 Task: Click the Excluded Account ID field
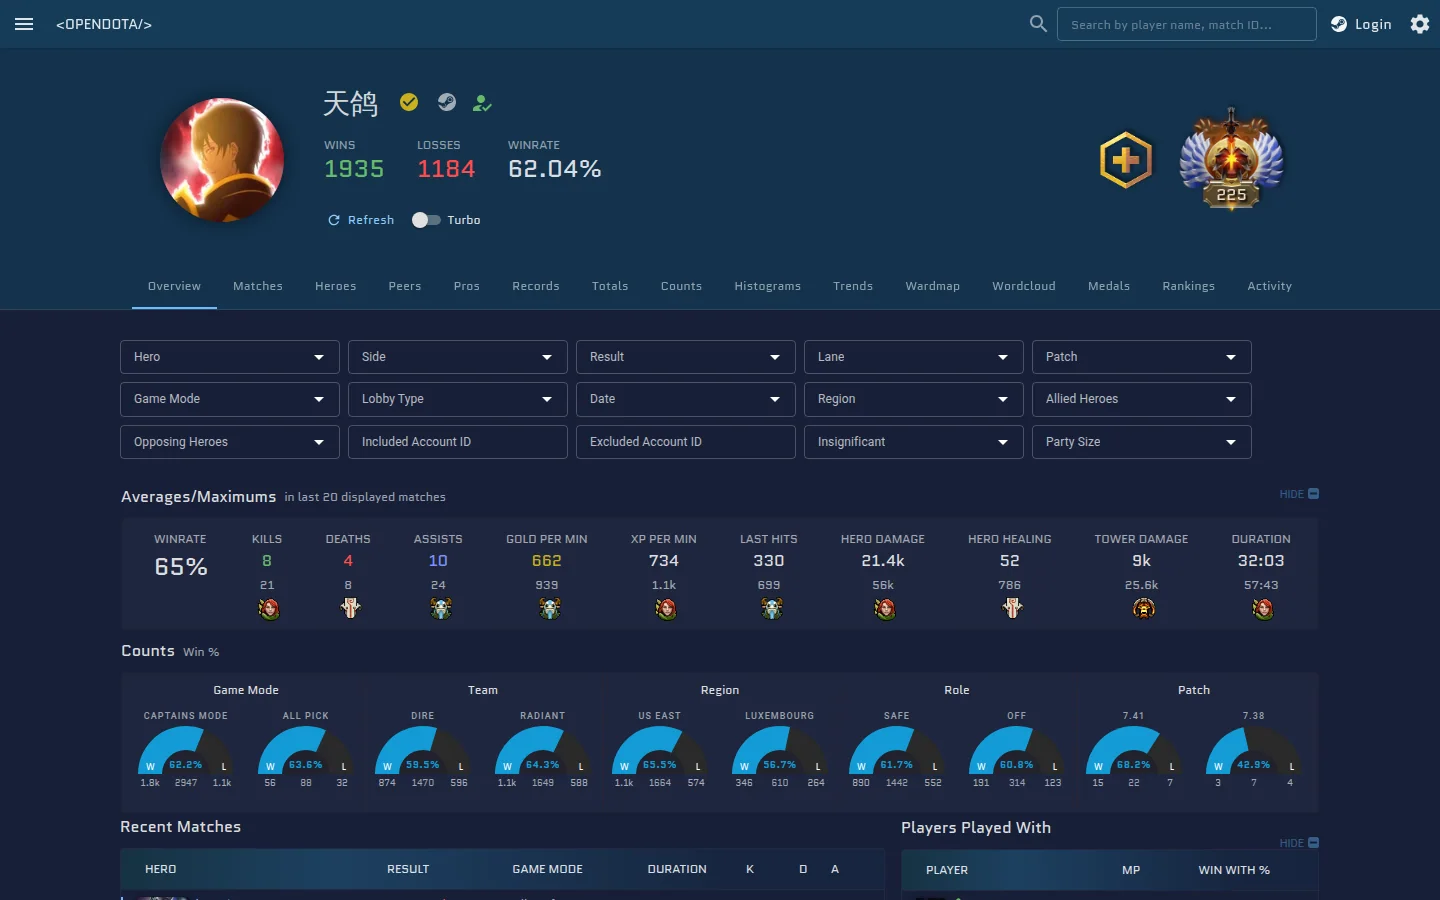pos(685,442)
